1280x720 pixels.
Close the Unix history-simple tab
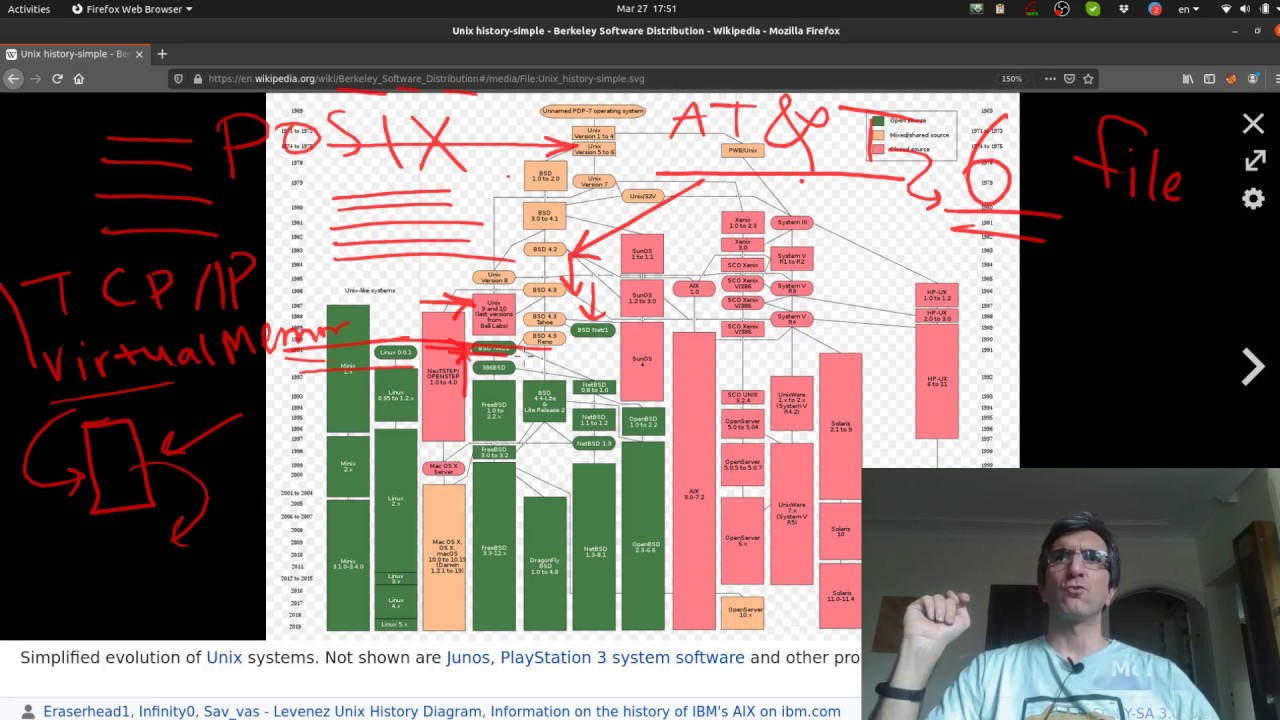coord(140,54)
